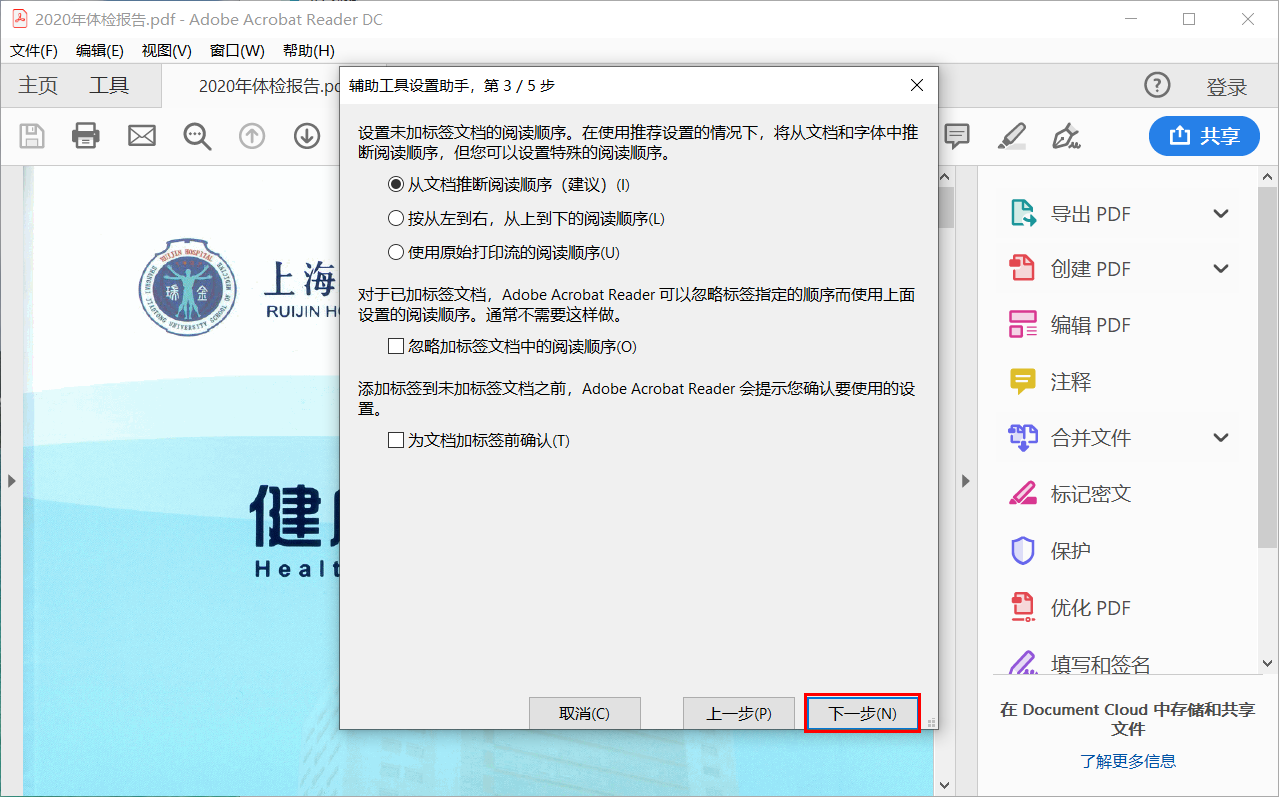Click the 合并文件 icon

point(1023,437)
